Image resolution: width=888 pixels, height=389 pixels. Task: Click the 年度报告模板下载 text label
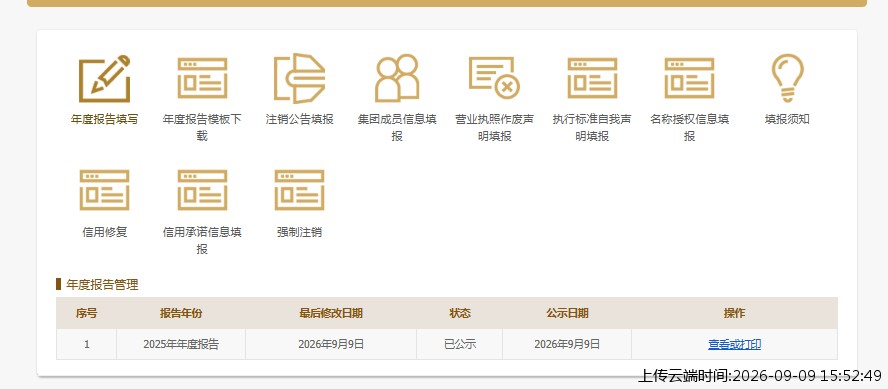[x=202, y=128]
